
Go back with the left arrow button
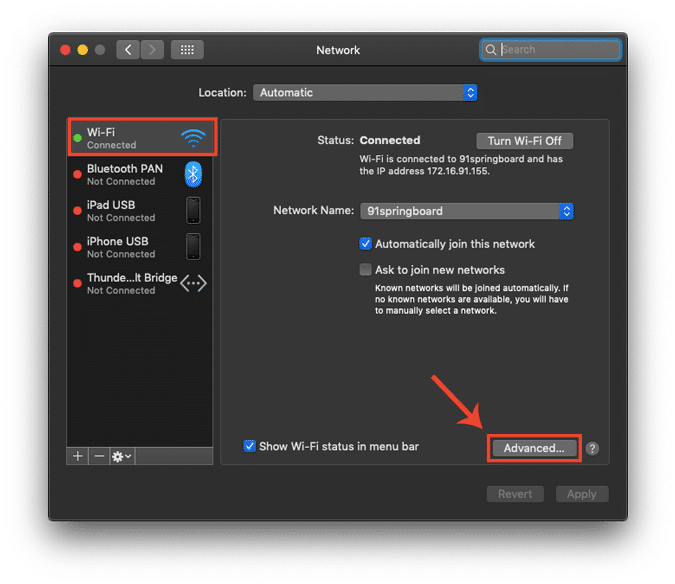[128, 50]
